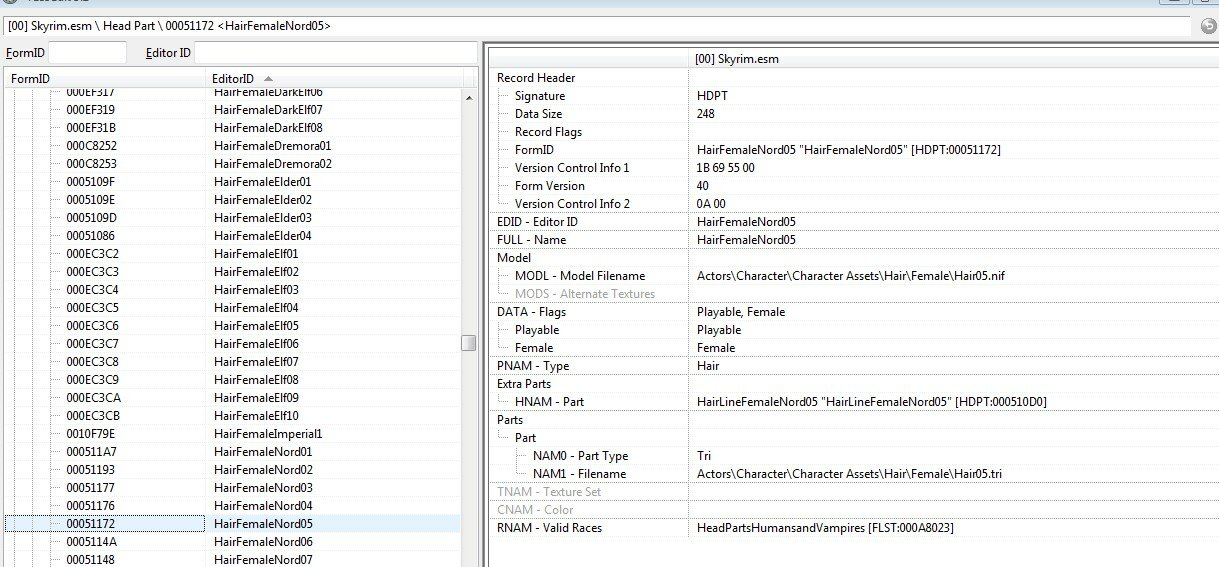The image size is (1219, 567).
Task: Click the tree list scrollbar up arrow
Action: click(468, 97)
